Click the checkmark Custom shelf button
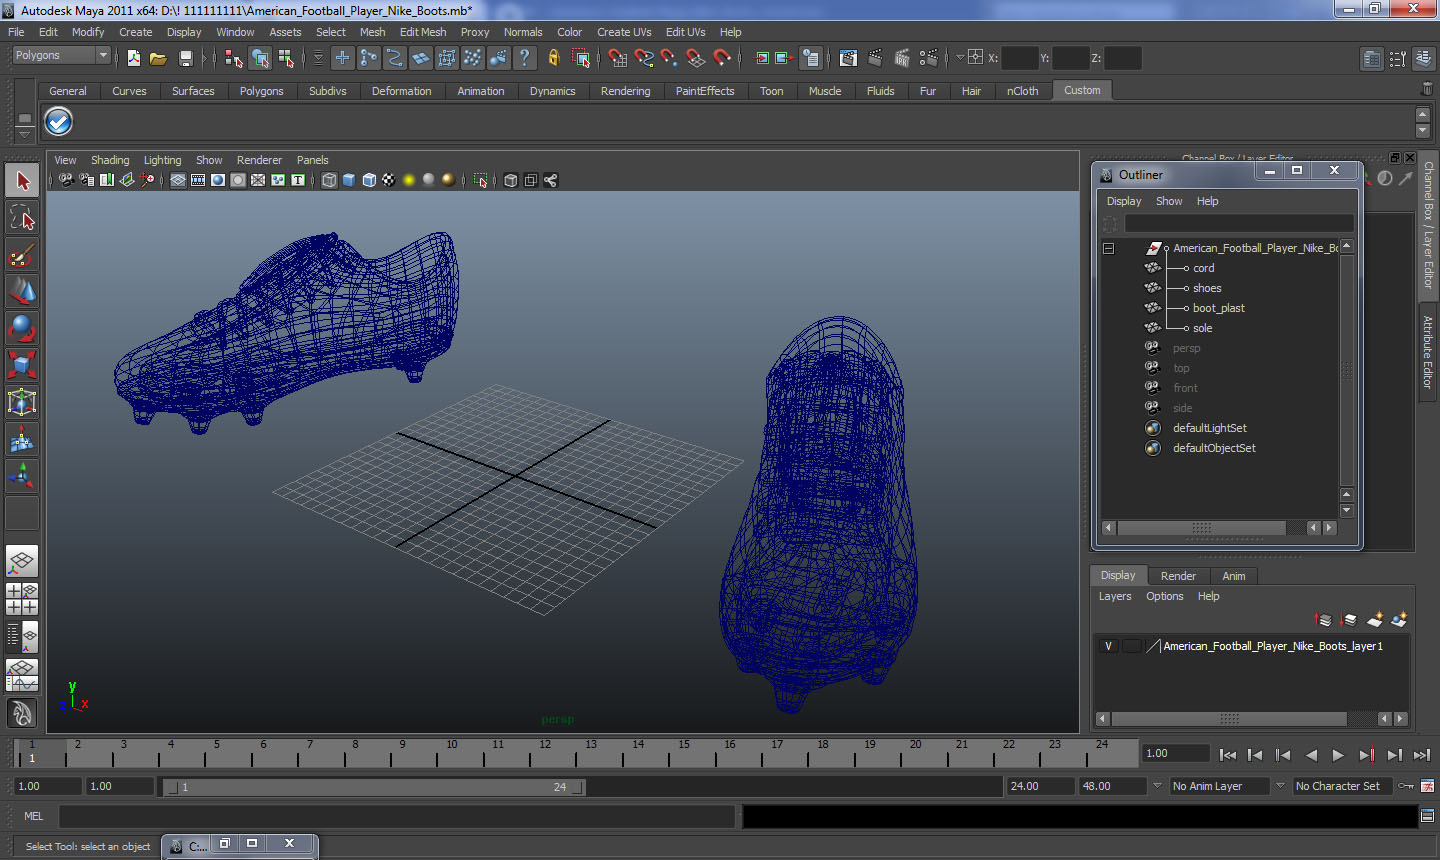The image size is (1440, 860). [x=59, y=122]
